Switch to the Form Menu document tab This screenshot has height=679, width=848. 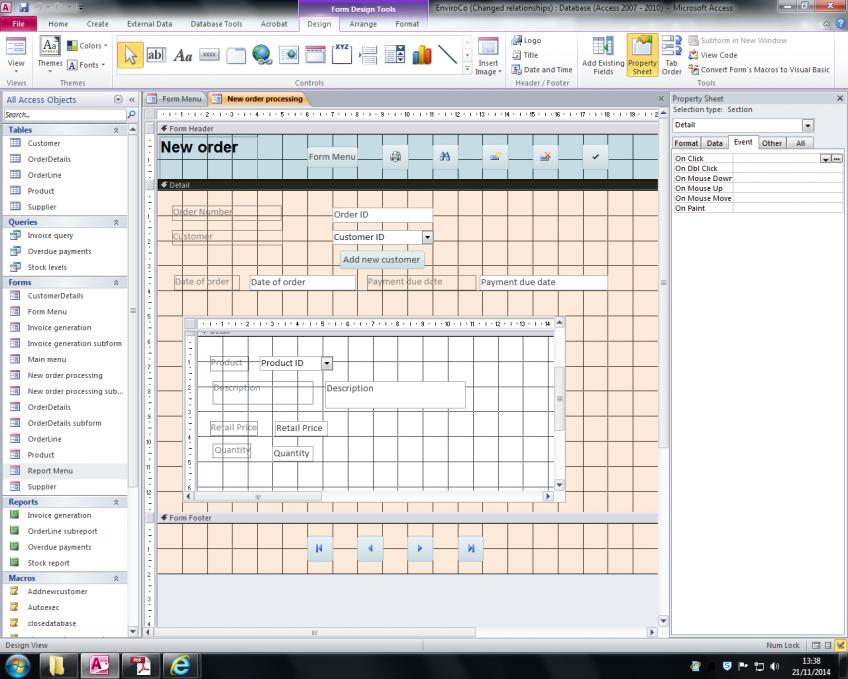tap(176, 99)
